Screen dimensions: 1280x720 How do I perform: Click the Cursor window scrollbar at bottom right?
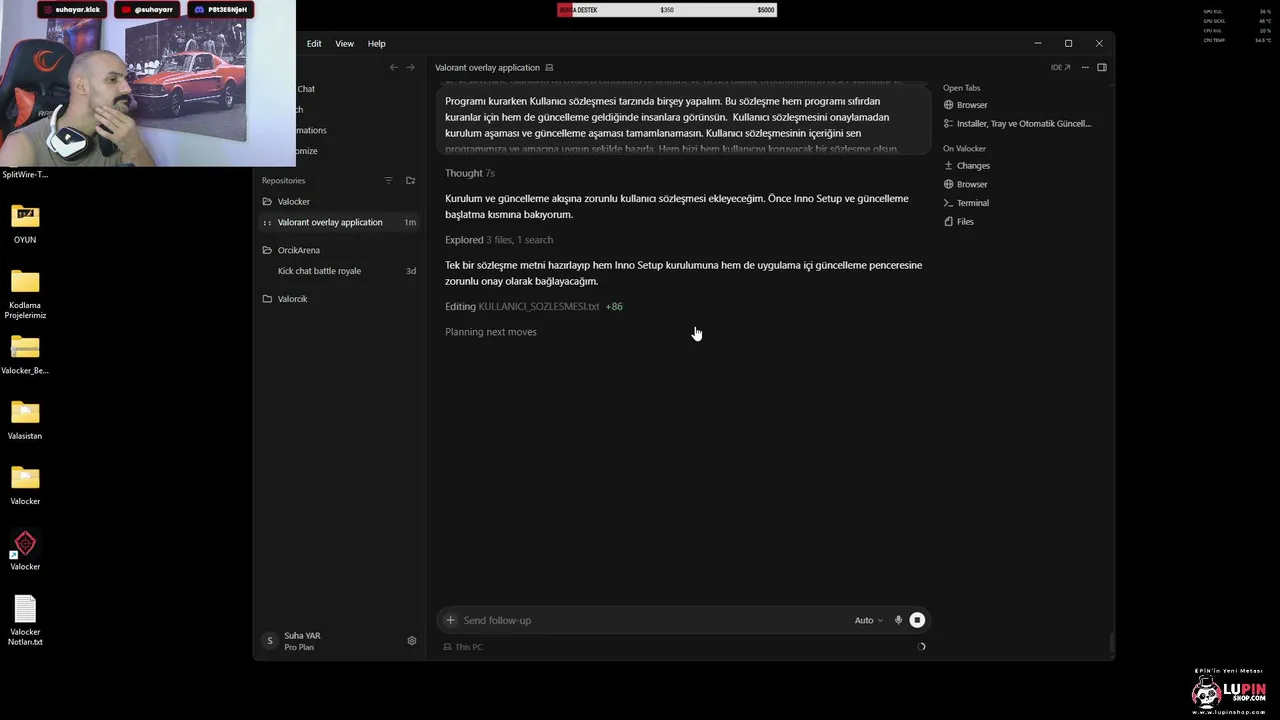1110,642
